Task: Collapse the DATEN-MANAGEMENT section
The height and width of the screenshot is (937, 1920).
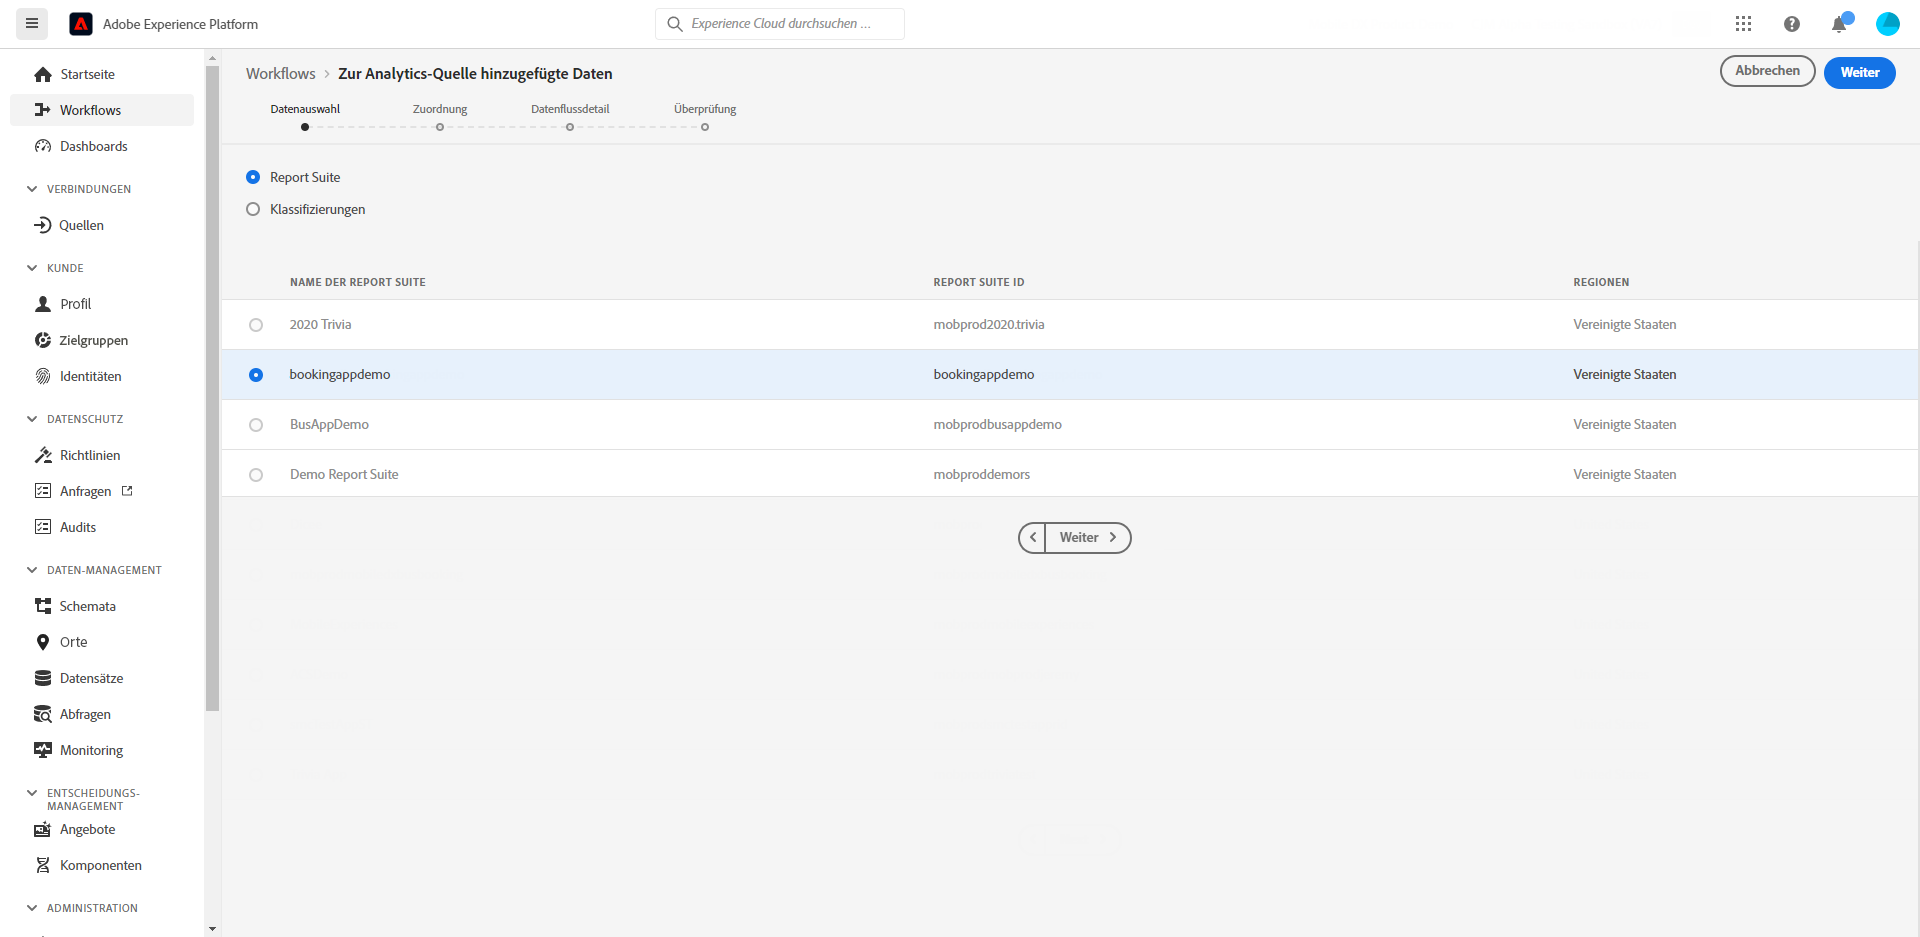Action: [x=32, y=570]
